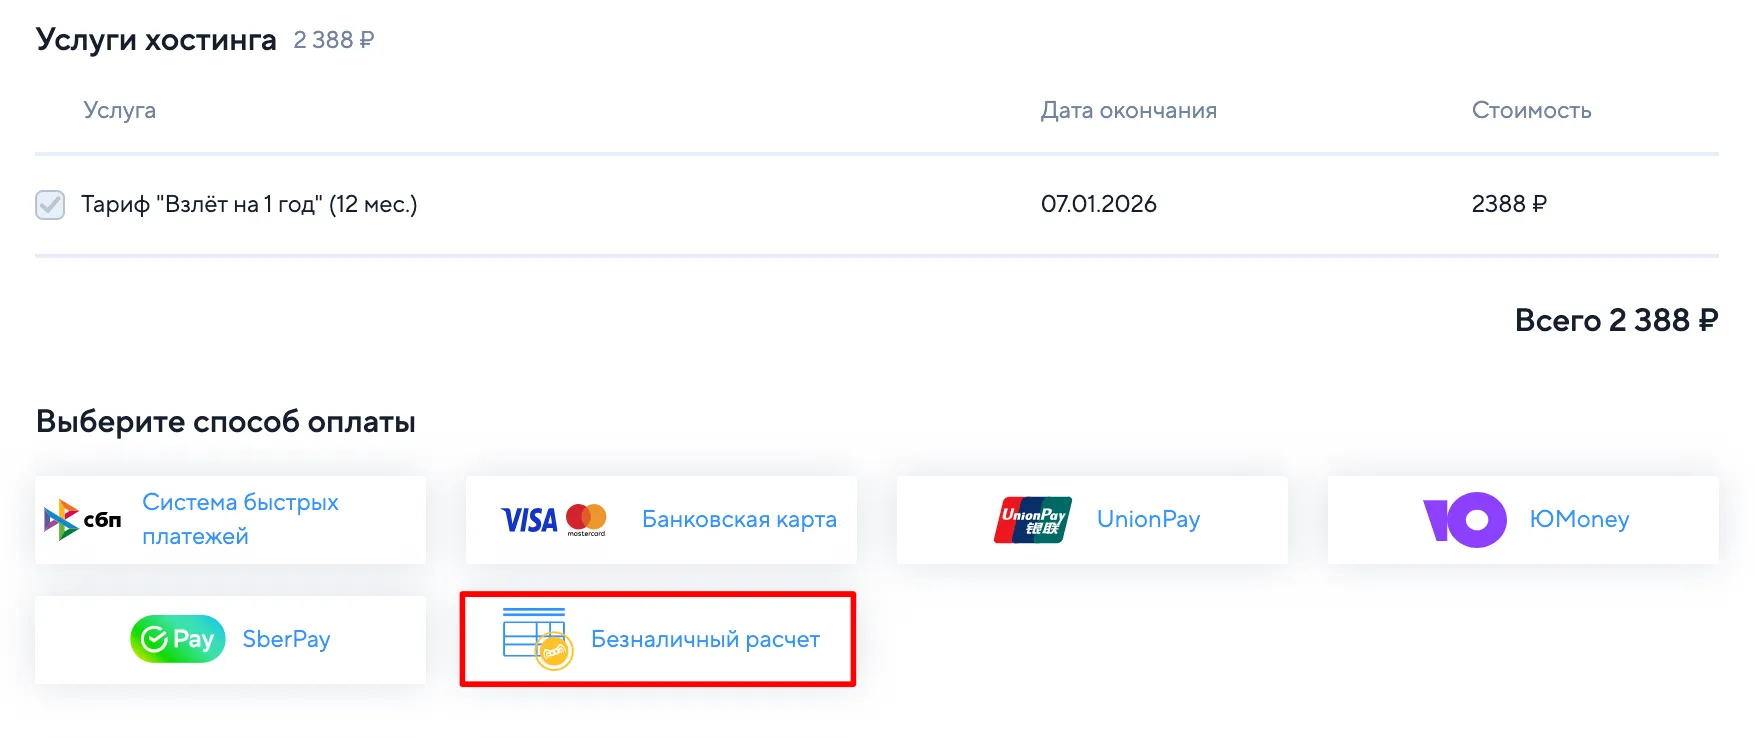Click the Услуга column header
The height and width of the screenshot is (738, 1755).
(119, 110)
